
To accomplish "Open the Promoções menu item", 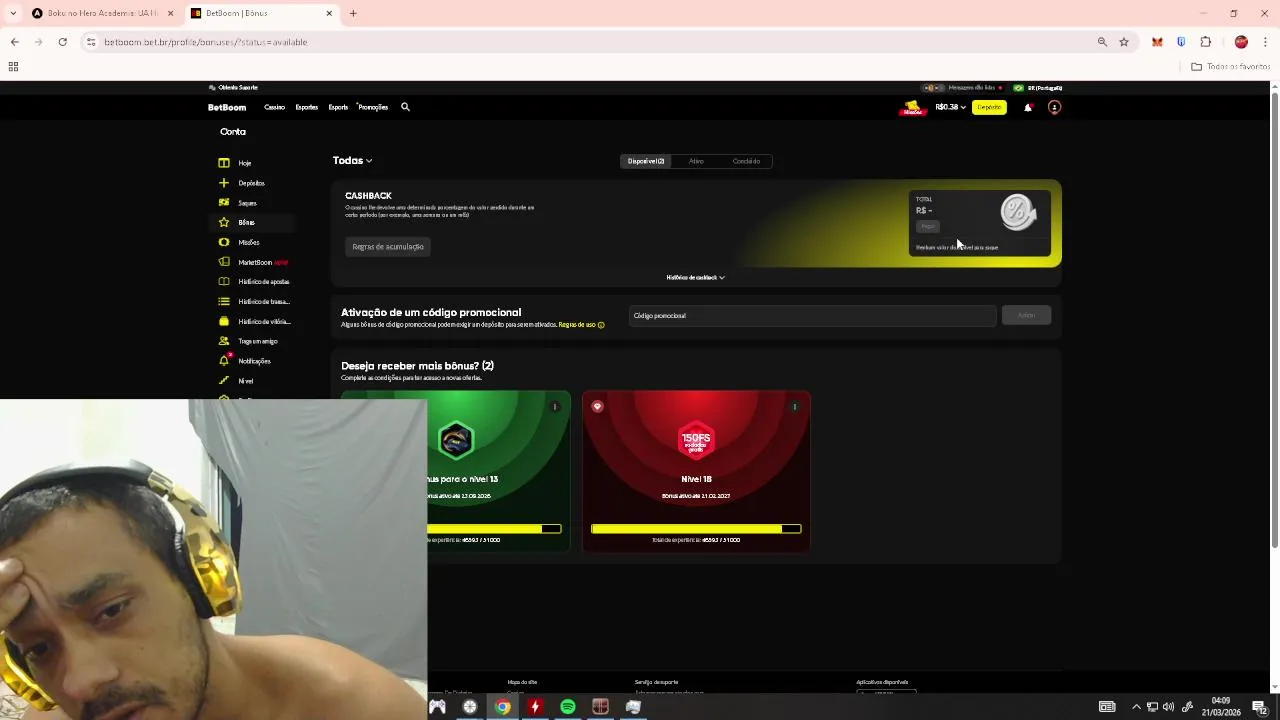I will pos(373,107).
